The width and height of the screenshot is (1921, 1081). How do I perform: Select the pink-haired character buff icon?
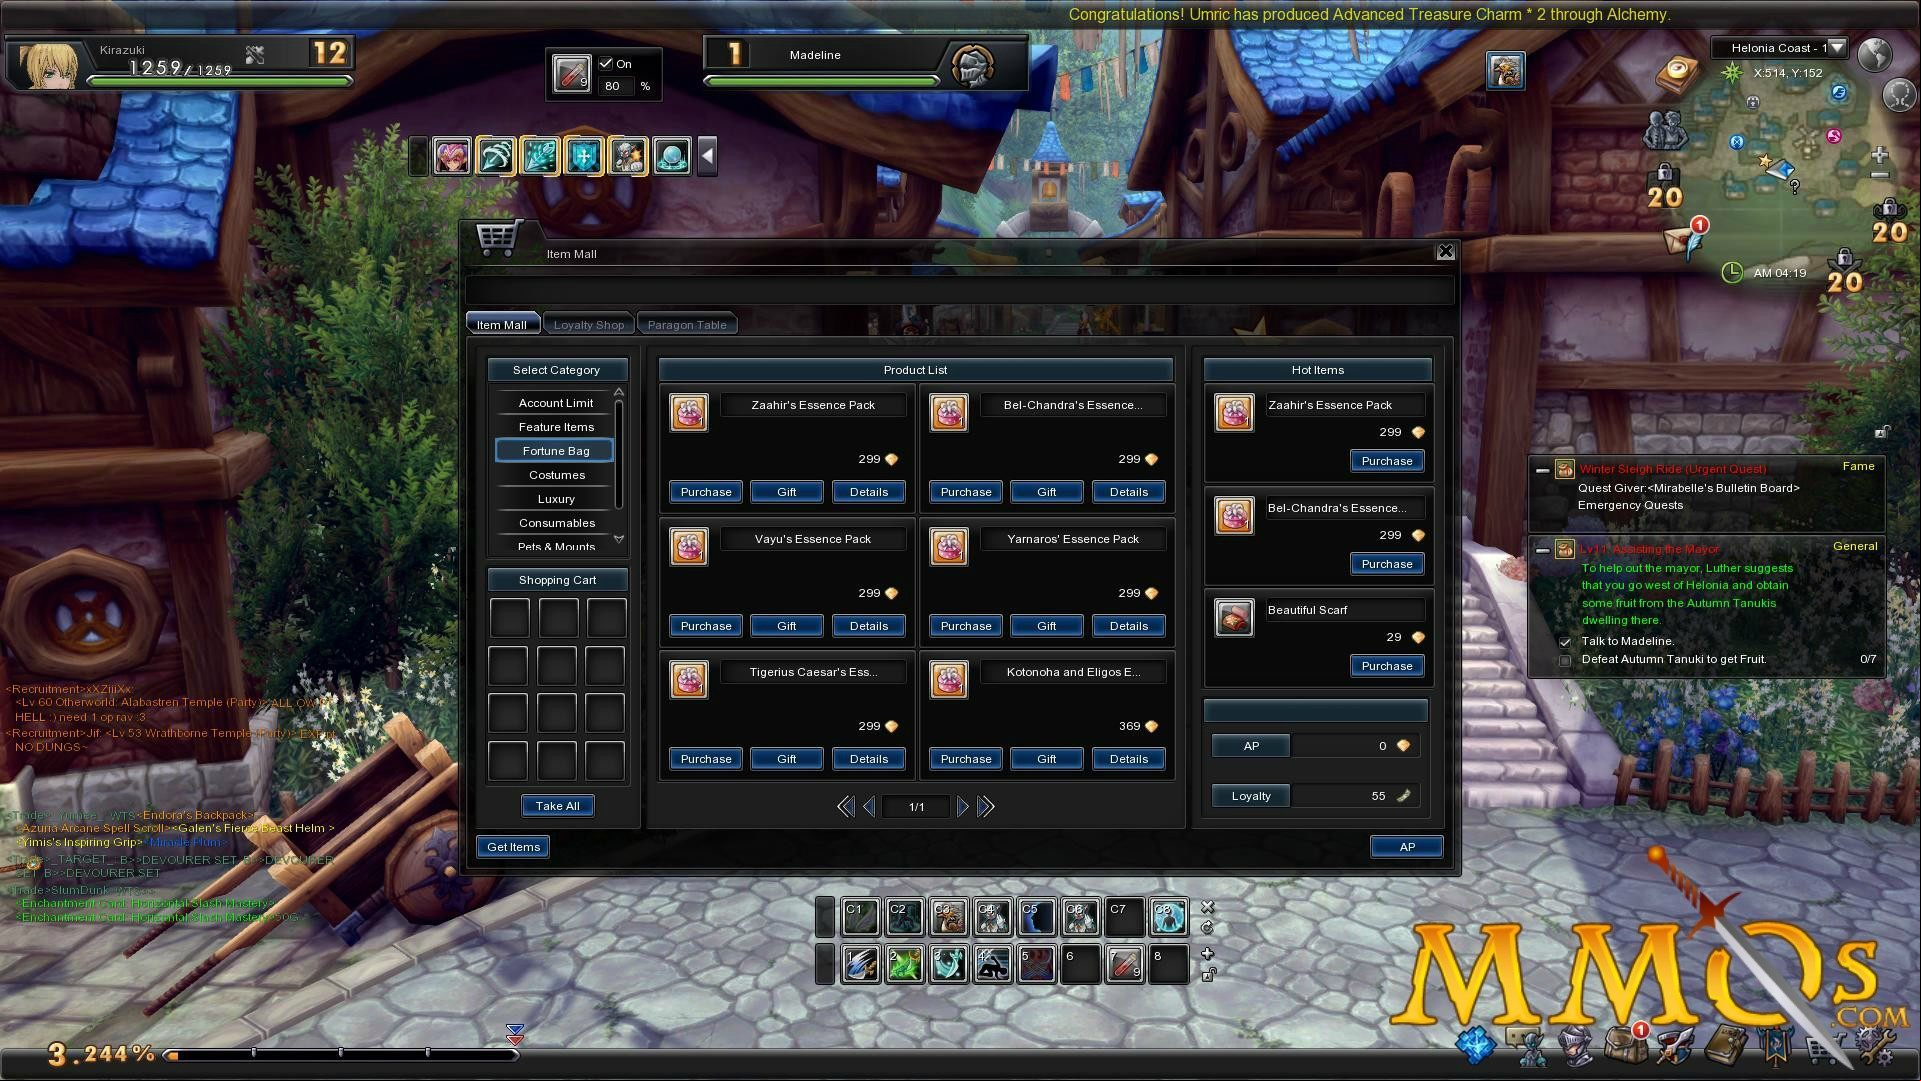[452, 156]
